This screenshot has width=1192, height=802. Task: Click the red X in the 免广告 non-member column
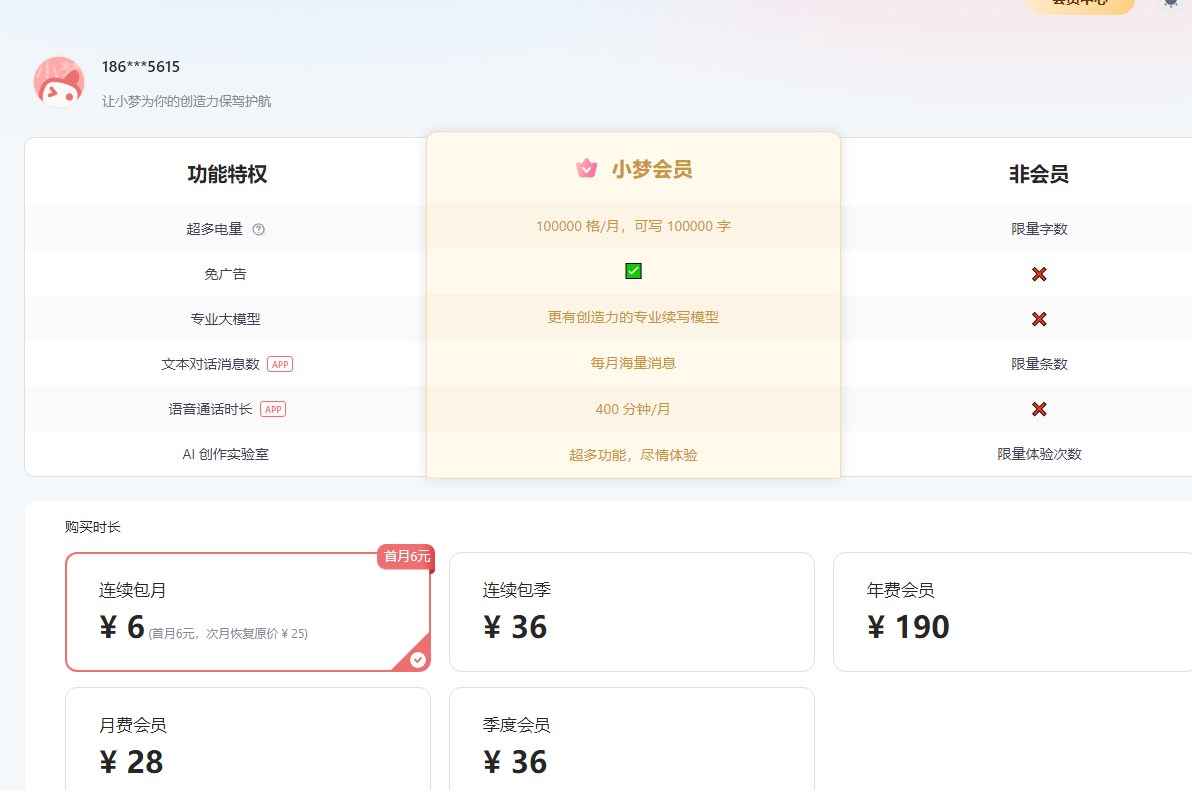coord(1038,273)
